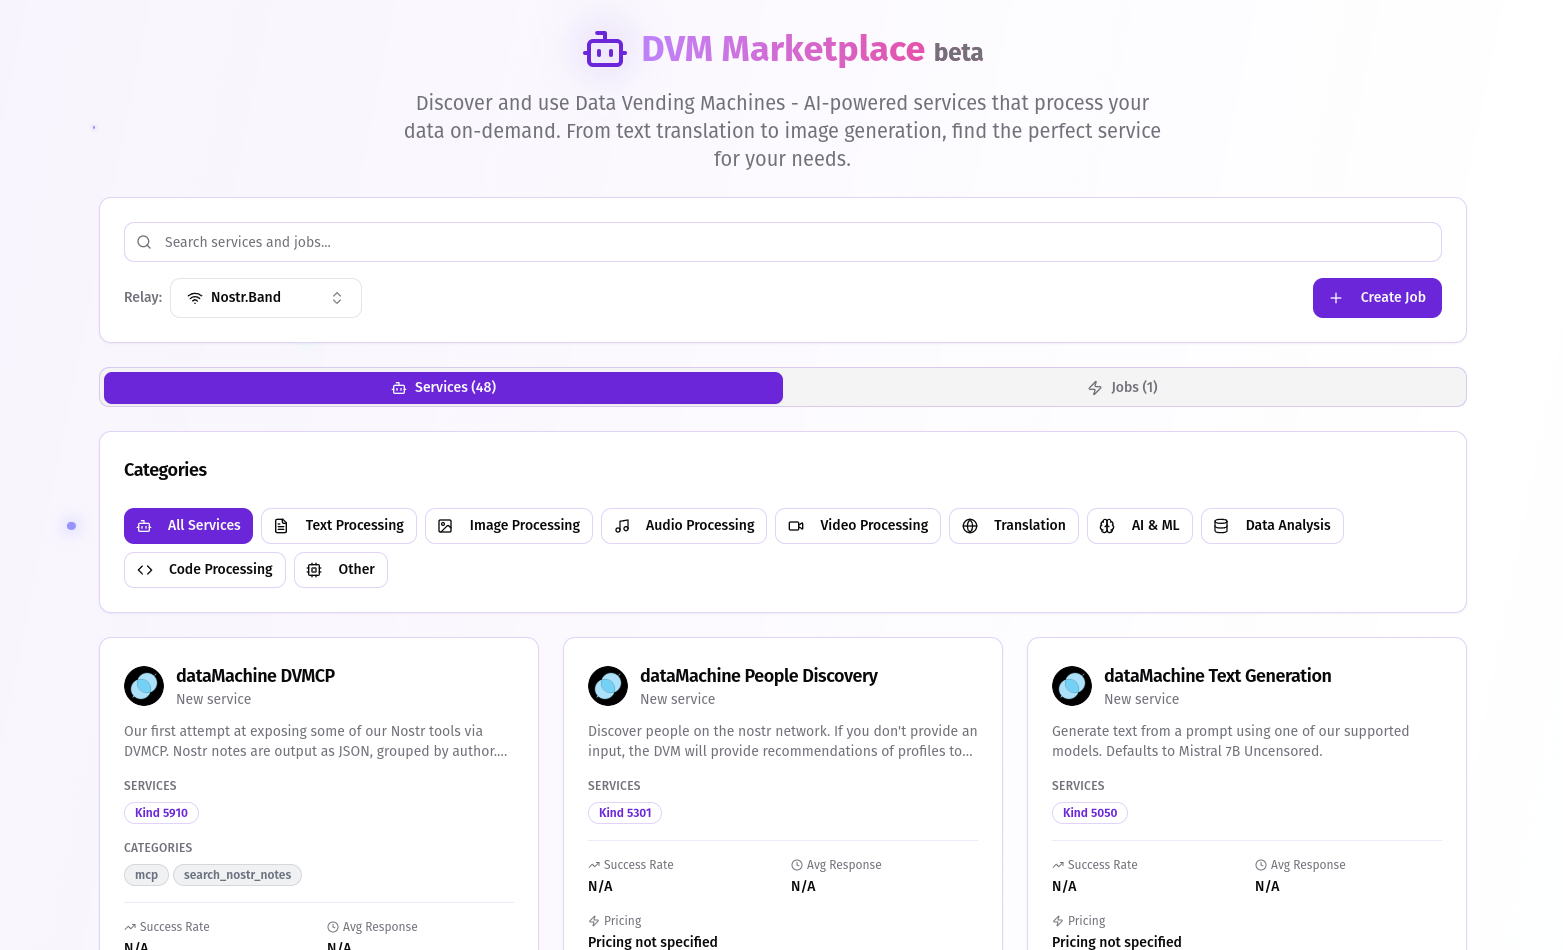
Task: Open the Nostr.Band relay dropdown
Action: (265, 298)
